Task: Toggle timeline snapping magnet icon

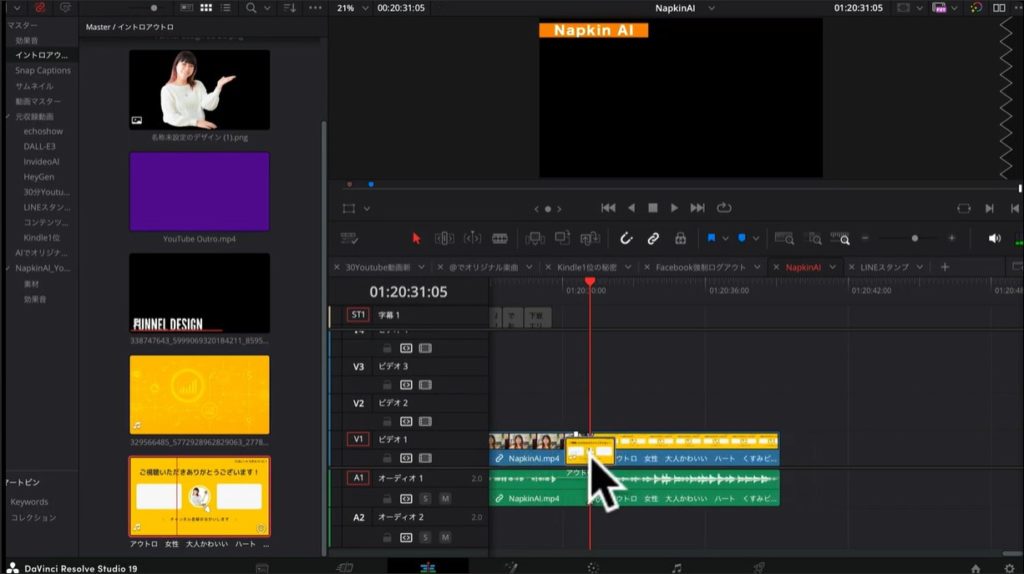Action: tap(625, 238)
